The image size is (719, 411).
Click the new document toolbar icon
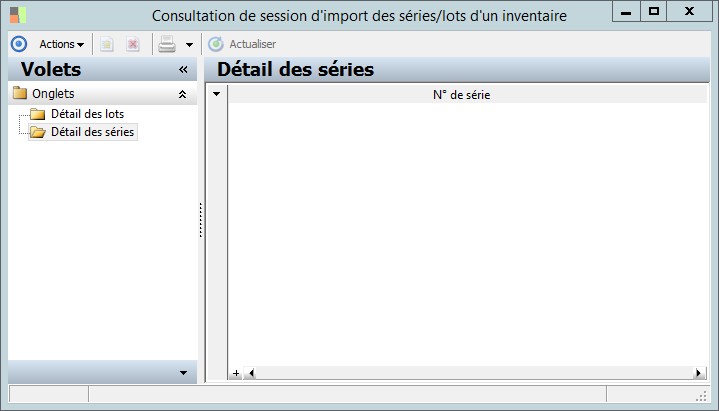coord(106,44)
